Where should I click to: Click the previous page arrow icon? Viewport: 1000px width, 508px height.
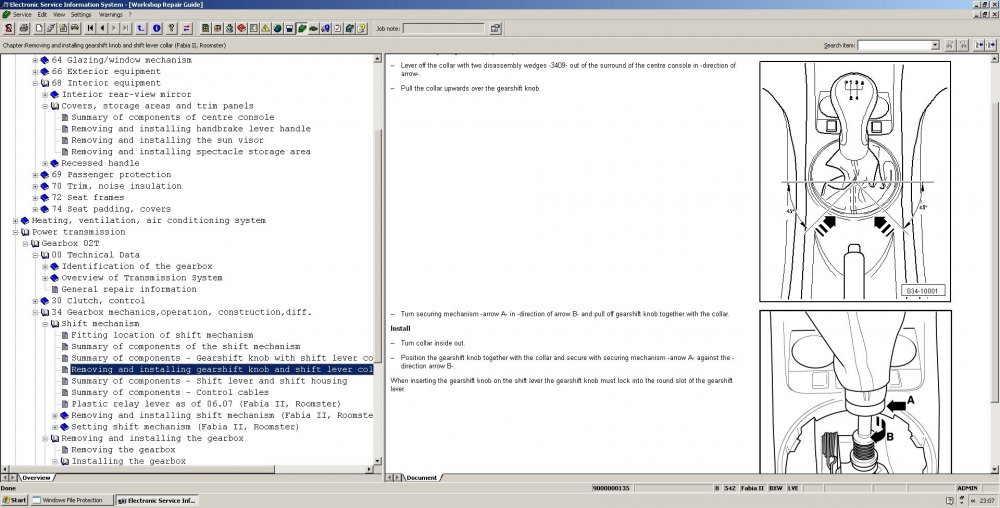click(102, 28)
